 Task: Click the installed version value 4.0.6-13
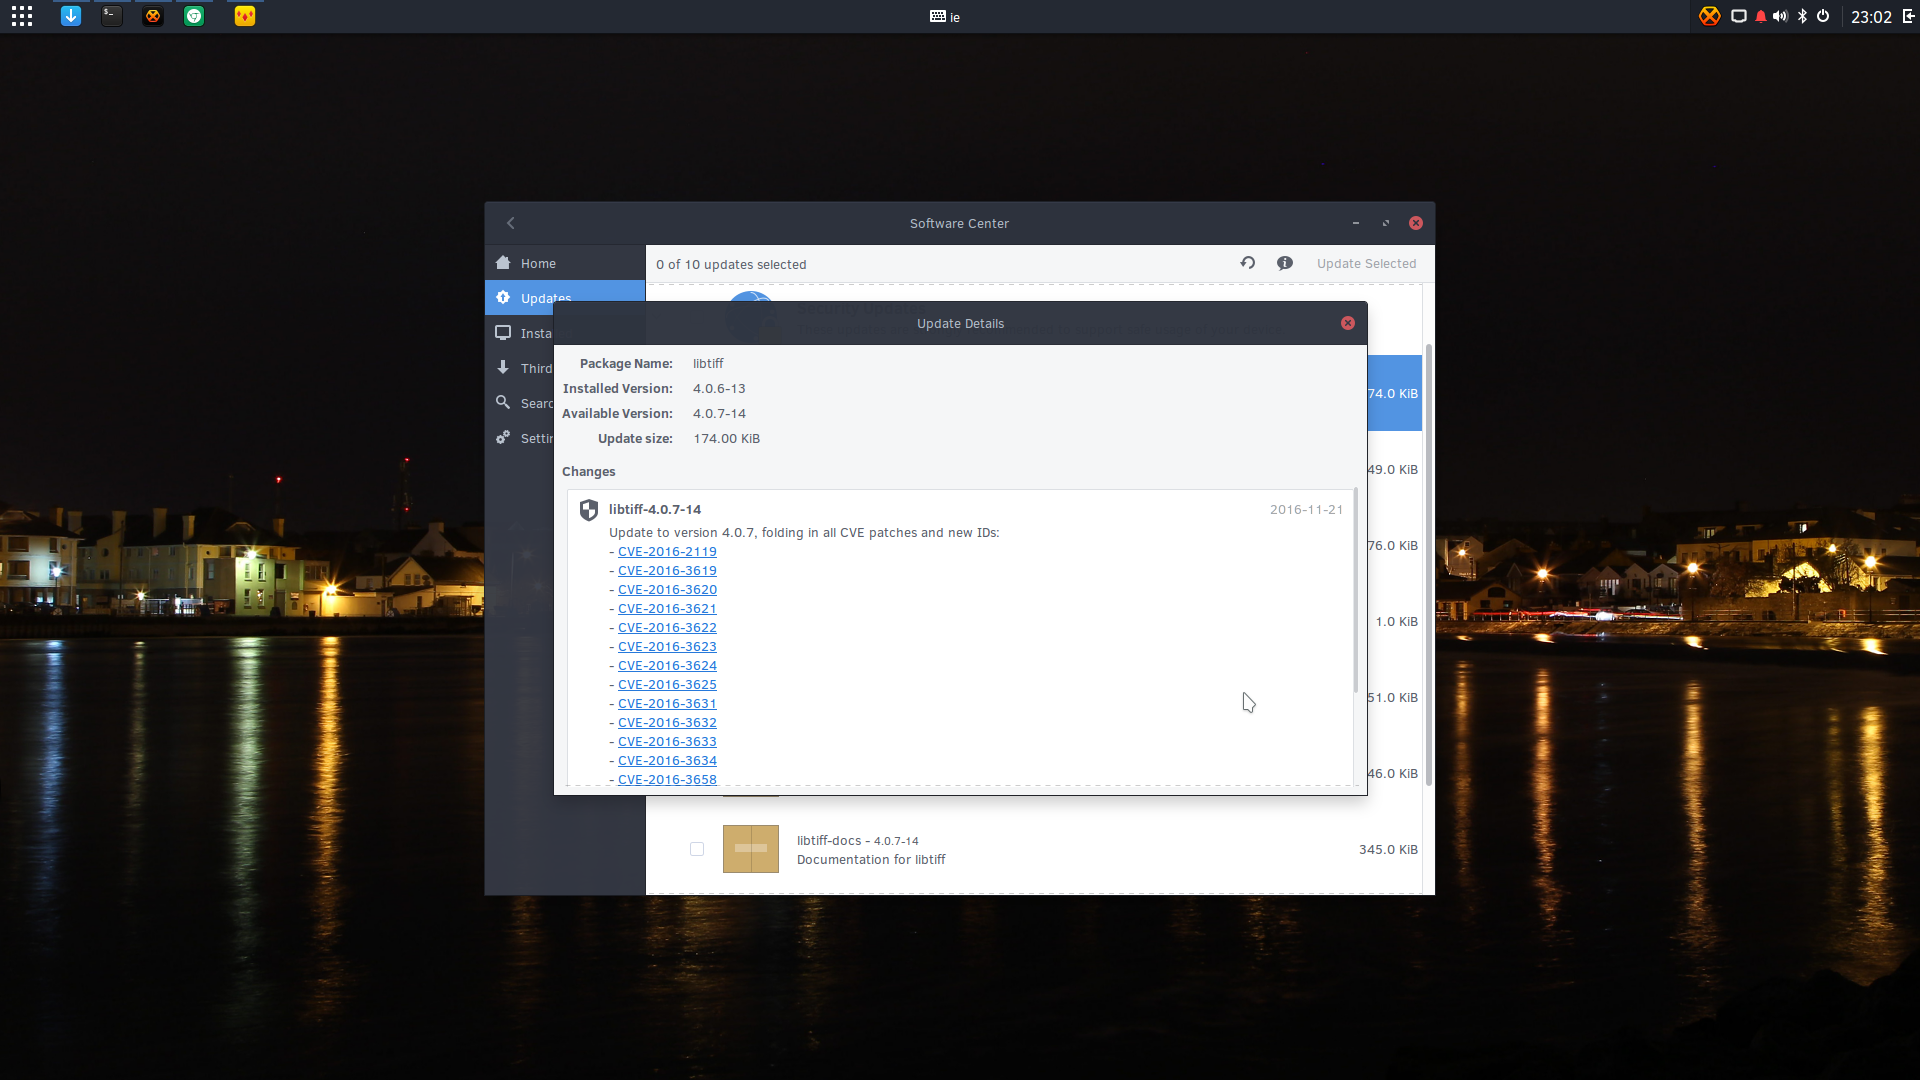pos(719,389)
